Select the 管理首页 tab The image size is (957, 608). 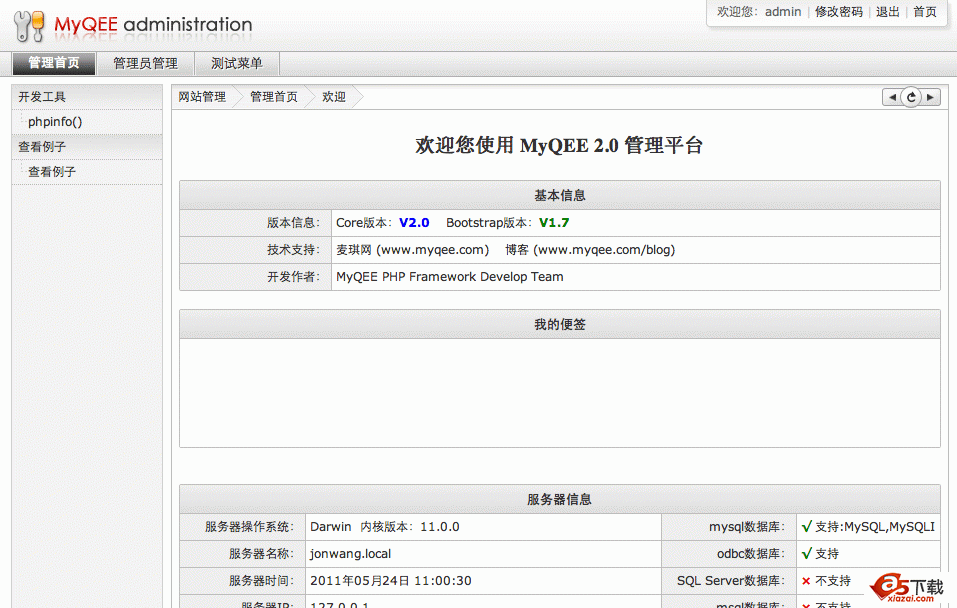tap(52, 62)
